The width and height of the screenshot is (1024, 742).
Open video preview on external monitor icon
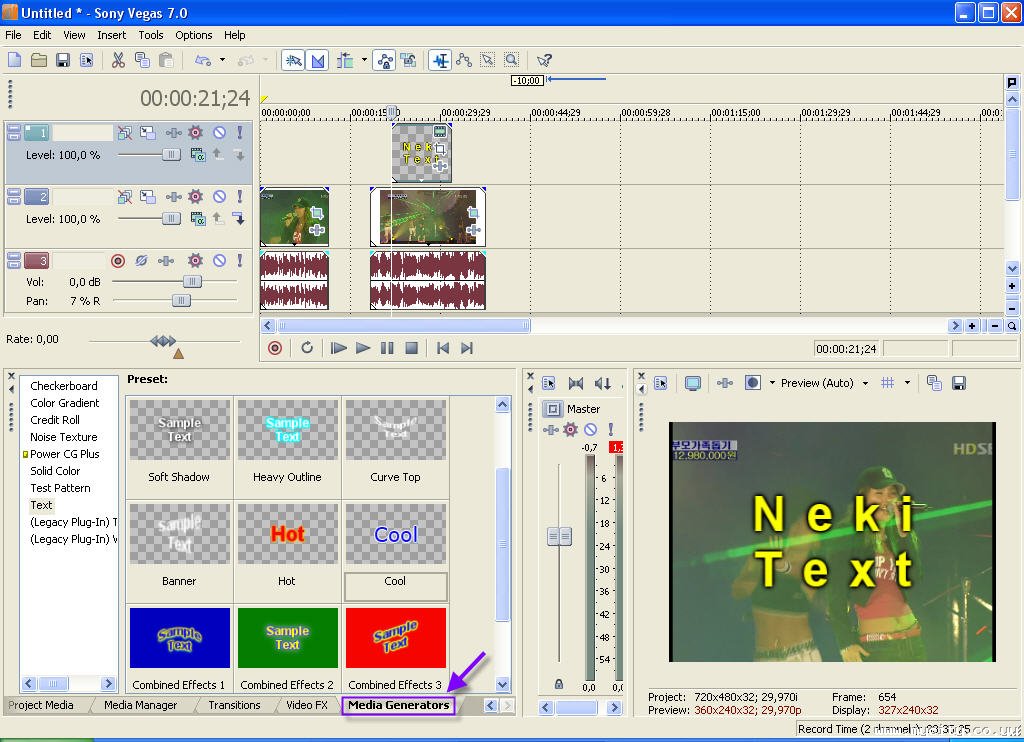pos(692,383)
